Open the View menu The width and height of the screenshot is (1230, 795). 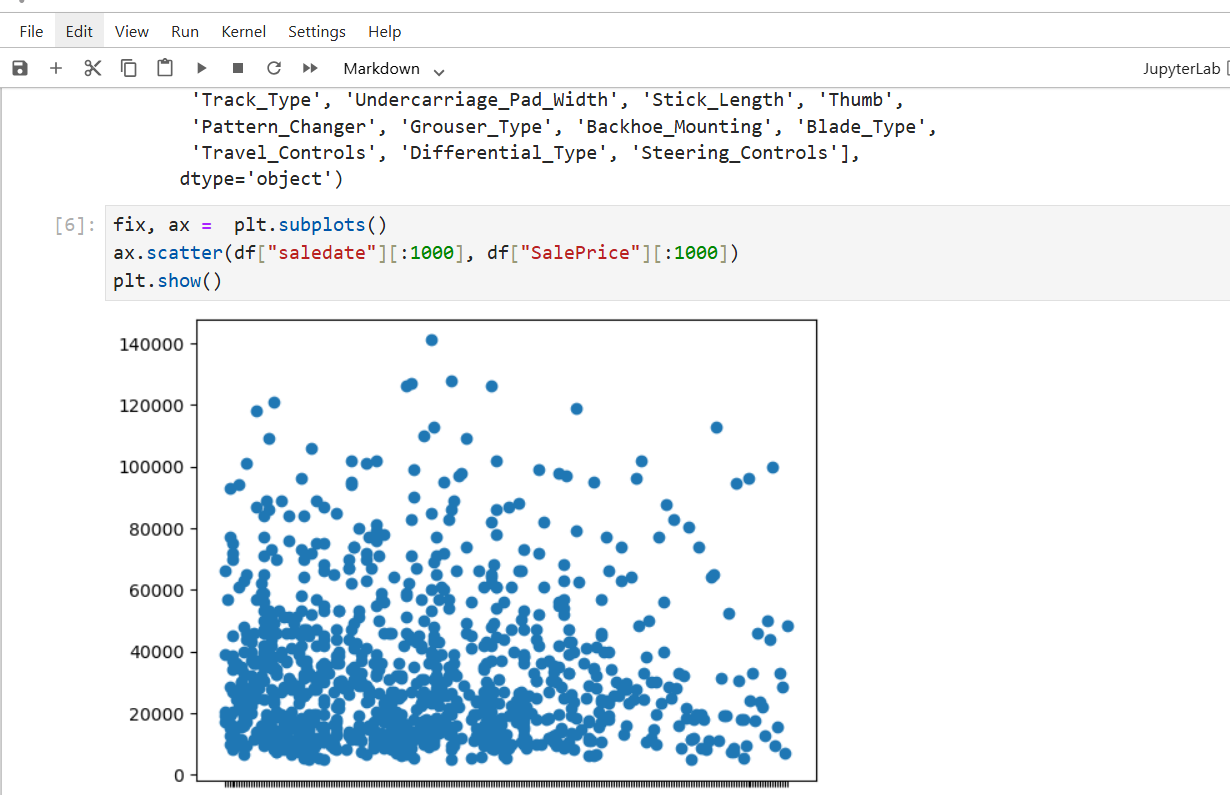pos(132,31)
